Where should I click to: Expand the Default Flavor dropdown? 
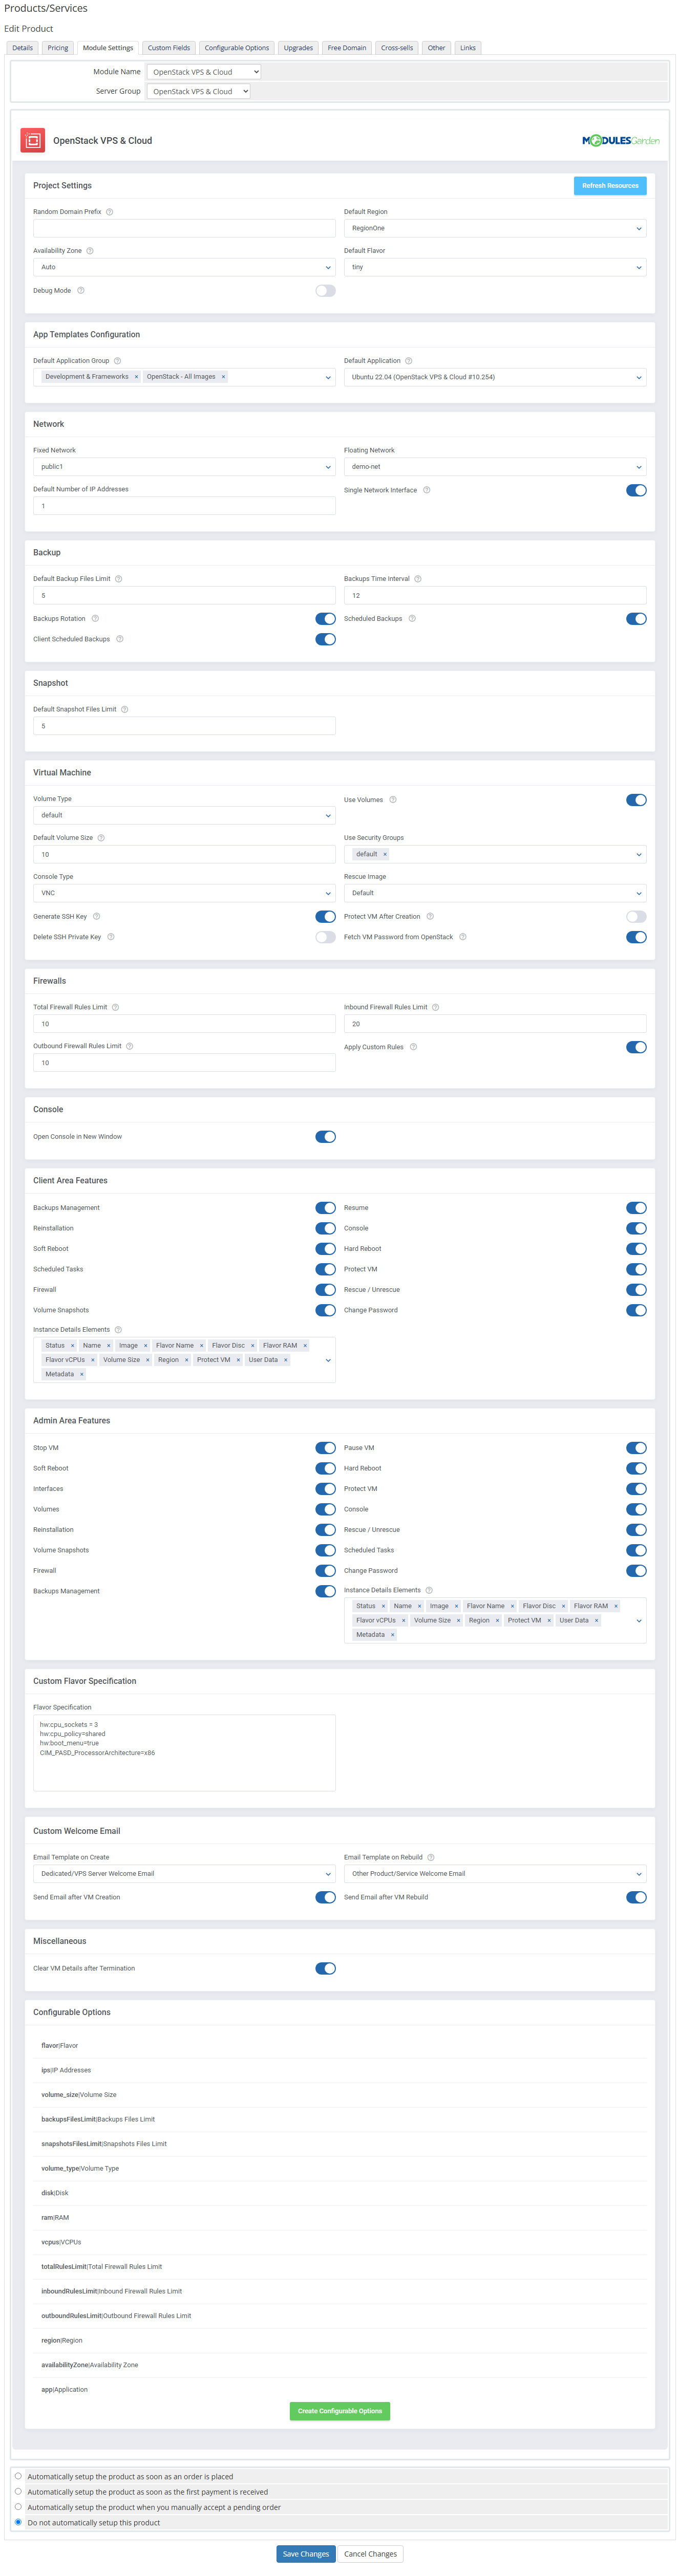pyautogui.click(x=494, y=267)
